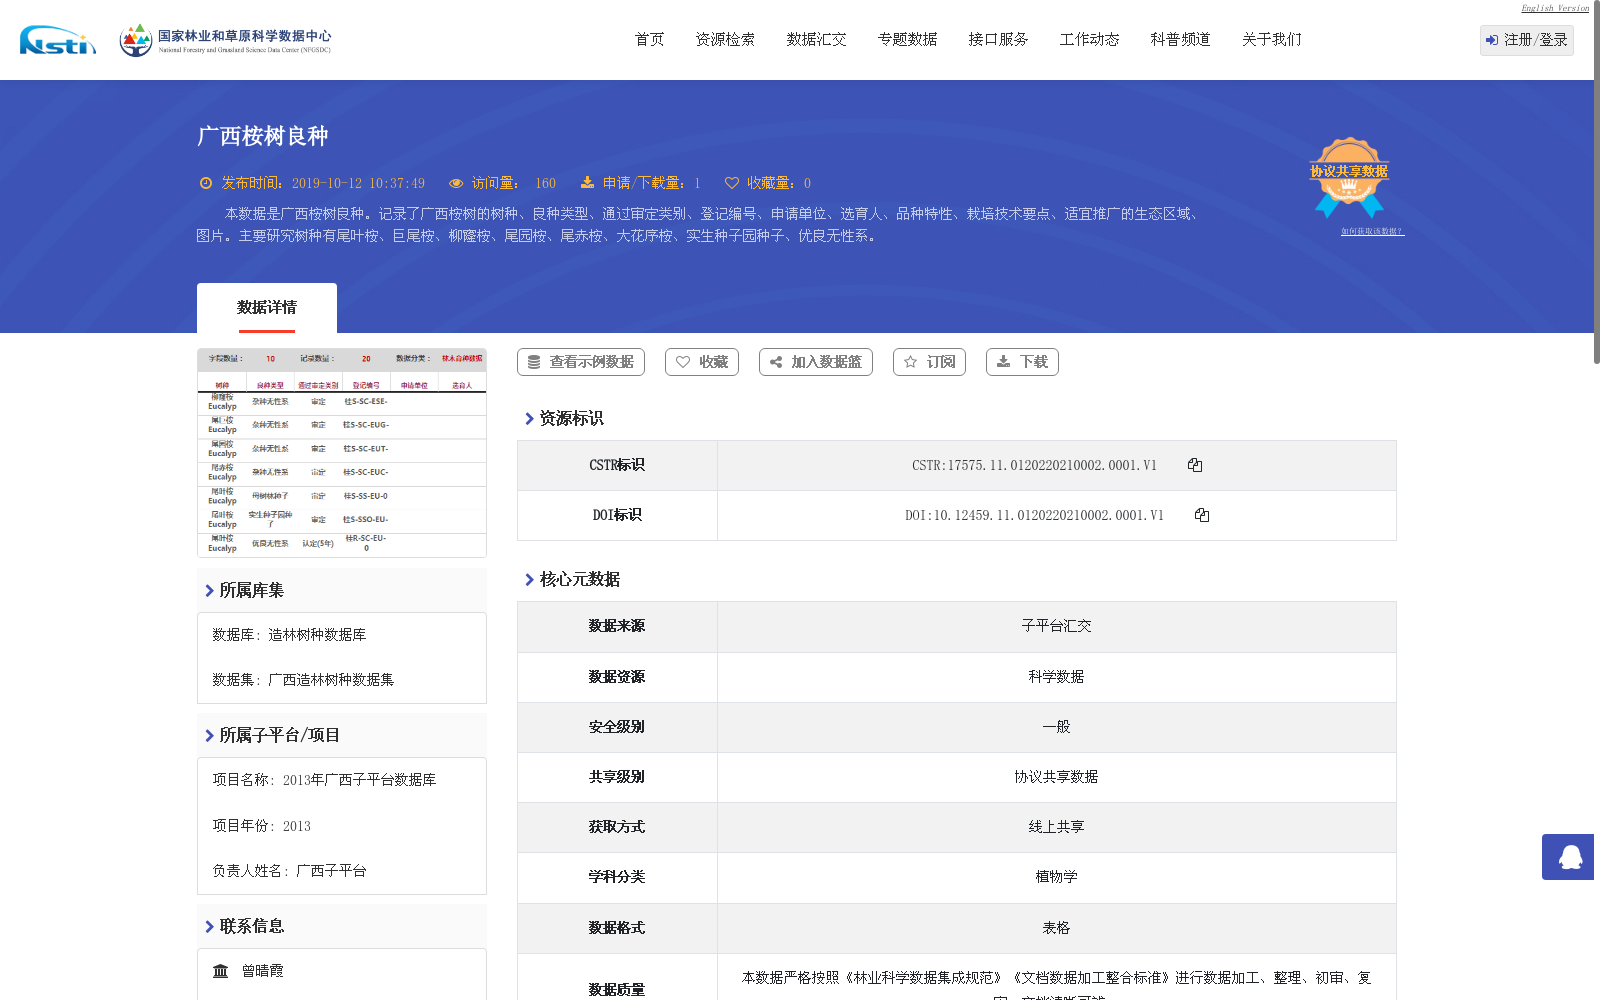
Task: Click the institution icon next to 曾晴霞
Action: (221, 971)
